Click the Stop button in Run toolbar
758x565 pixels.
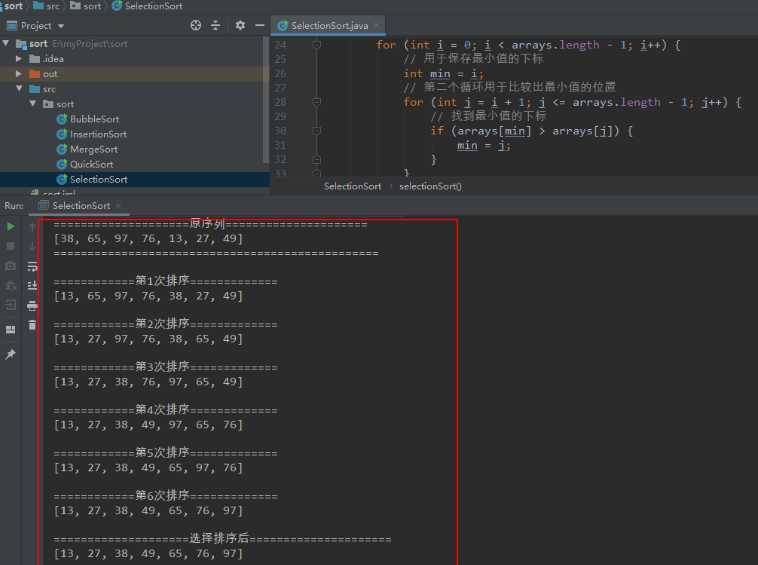pyautogui.click(x=11, y=246)
